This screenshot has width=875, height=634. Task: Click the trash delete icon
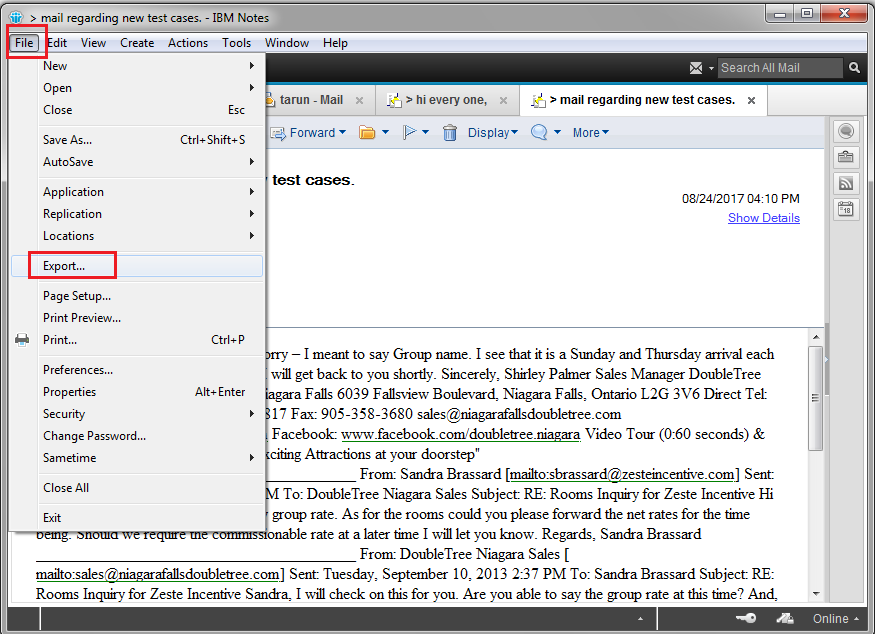click(449, 133)
